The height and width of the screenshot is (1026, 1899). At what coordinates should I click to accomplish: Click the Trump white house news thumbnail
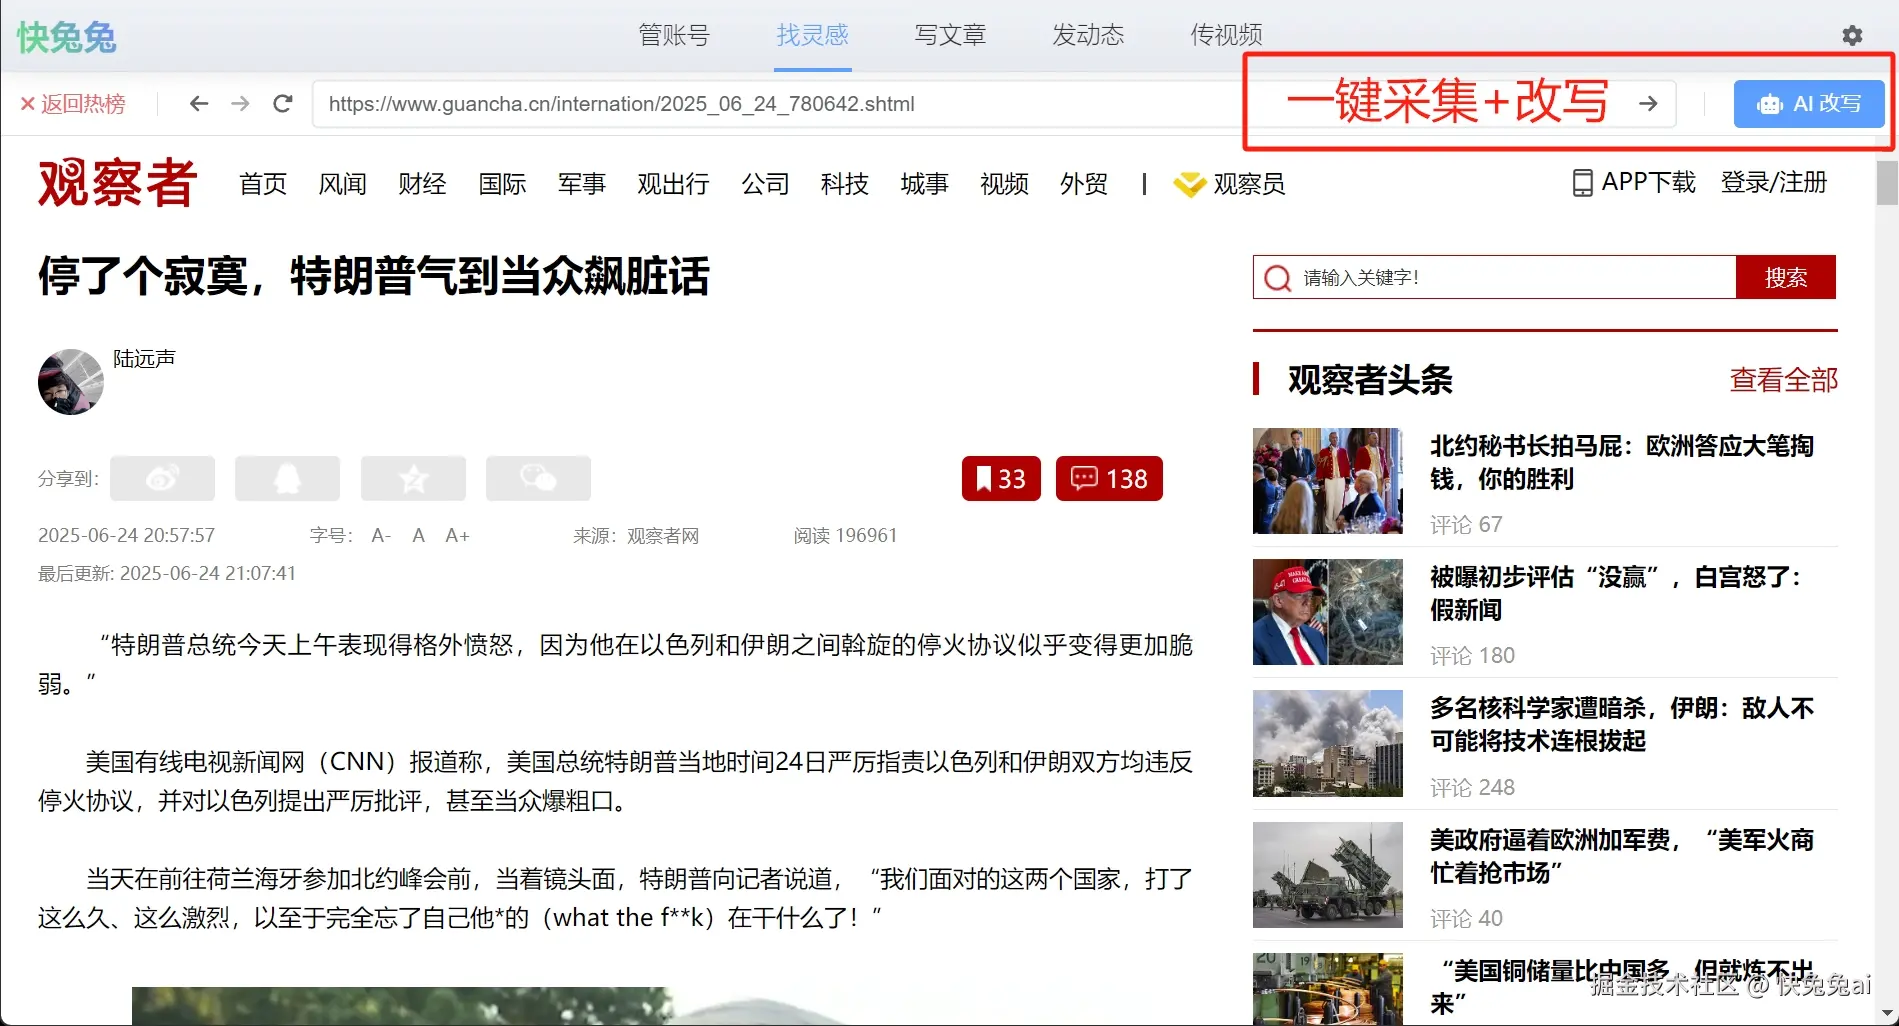pos(1327,612)
